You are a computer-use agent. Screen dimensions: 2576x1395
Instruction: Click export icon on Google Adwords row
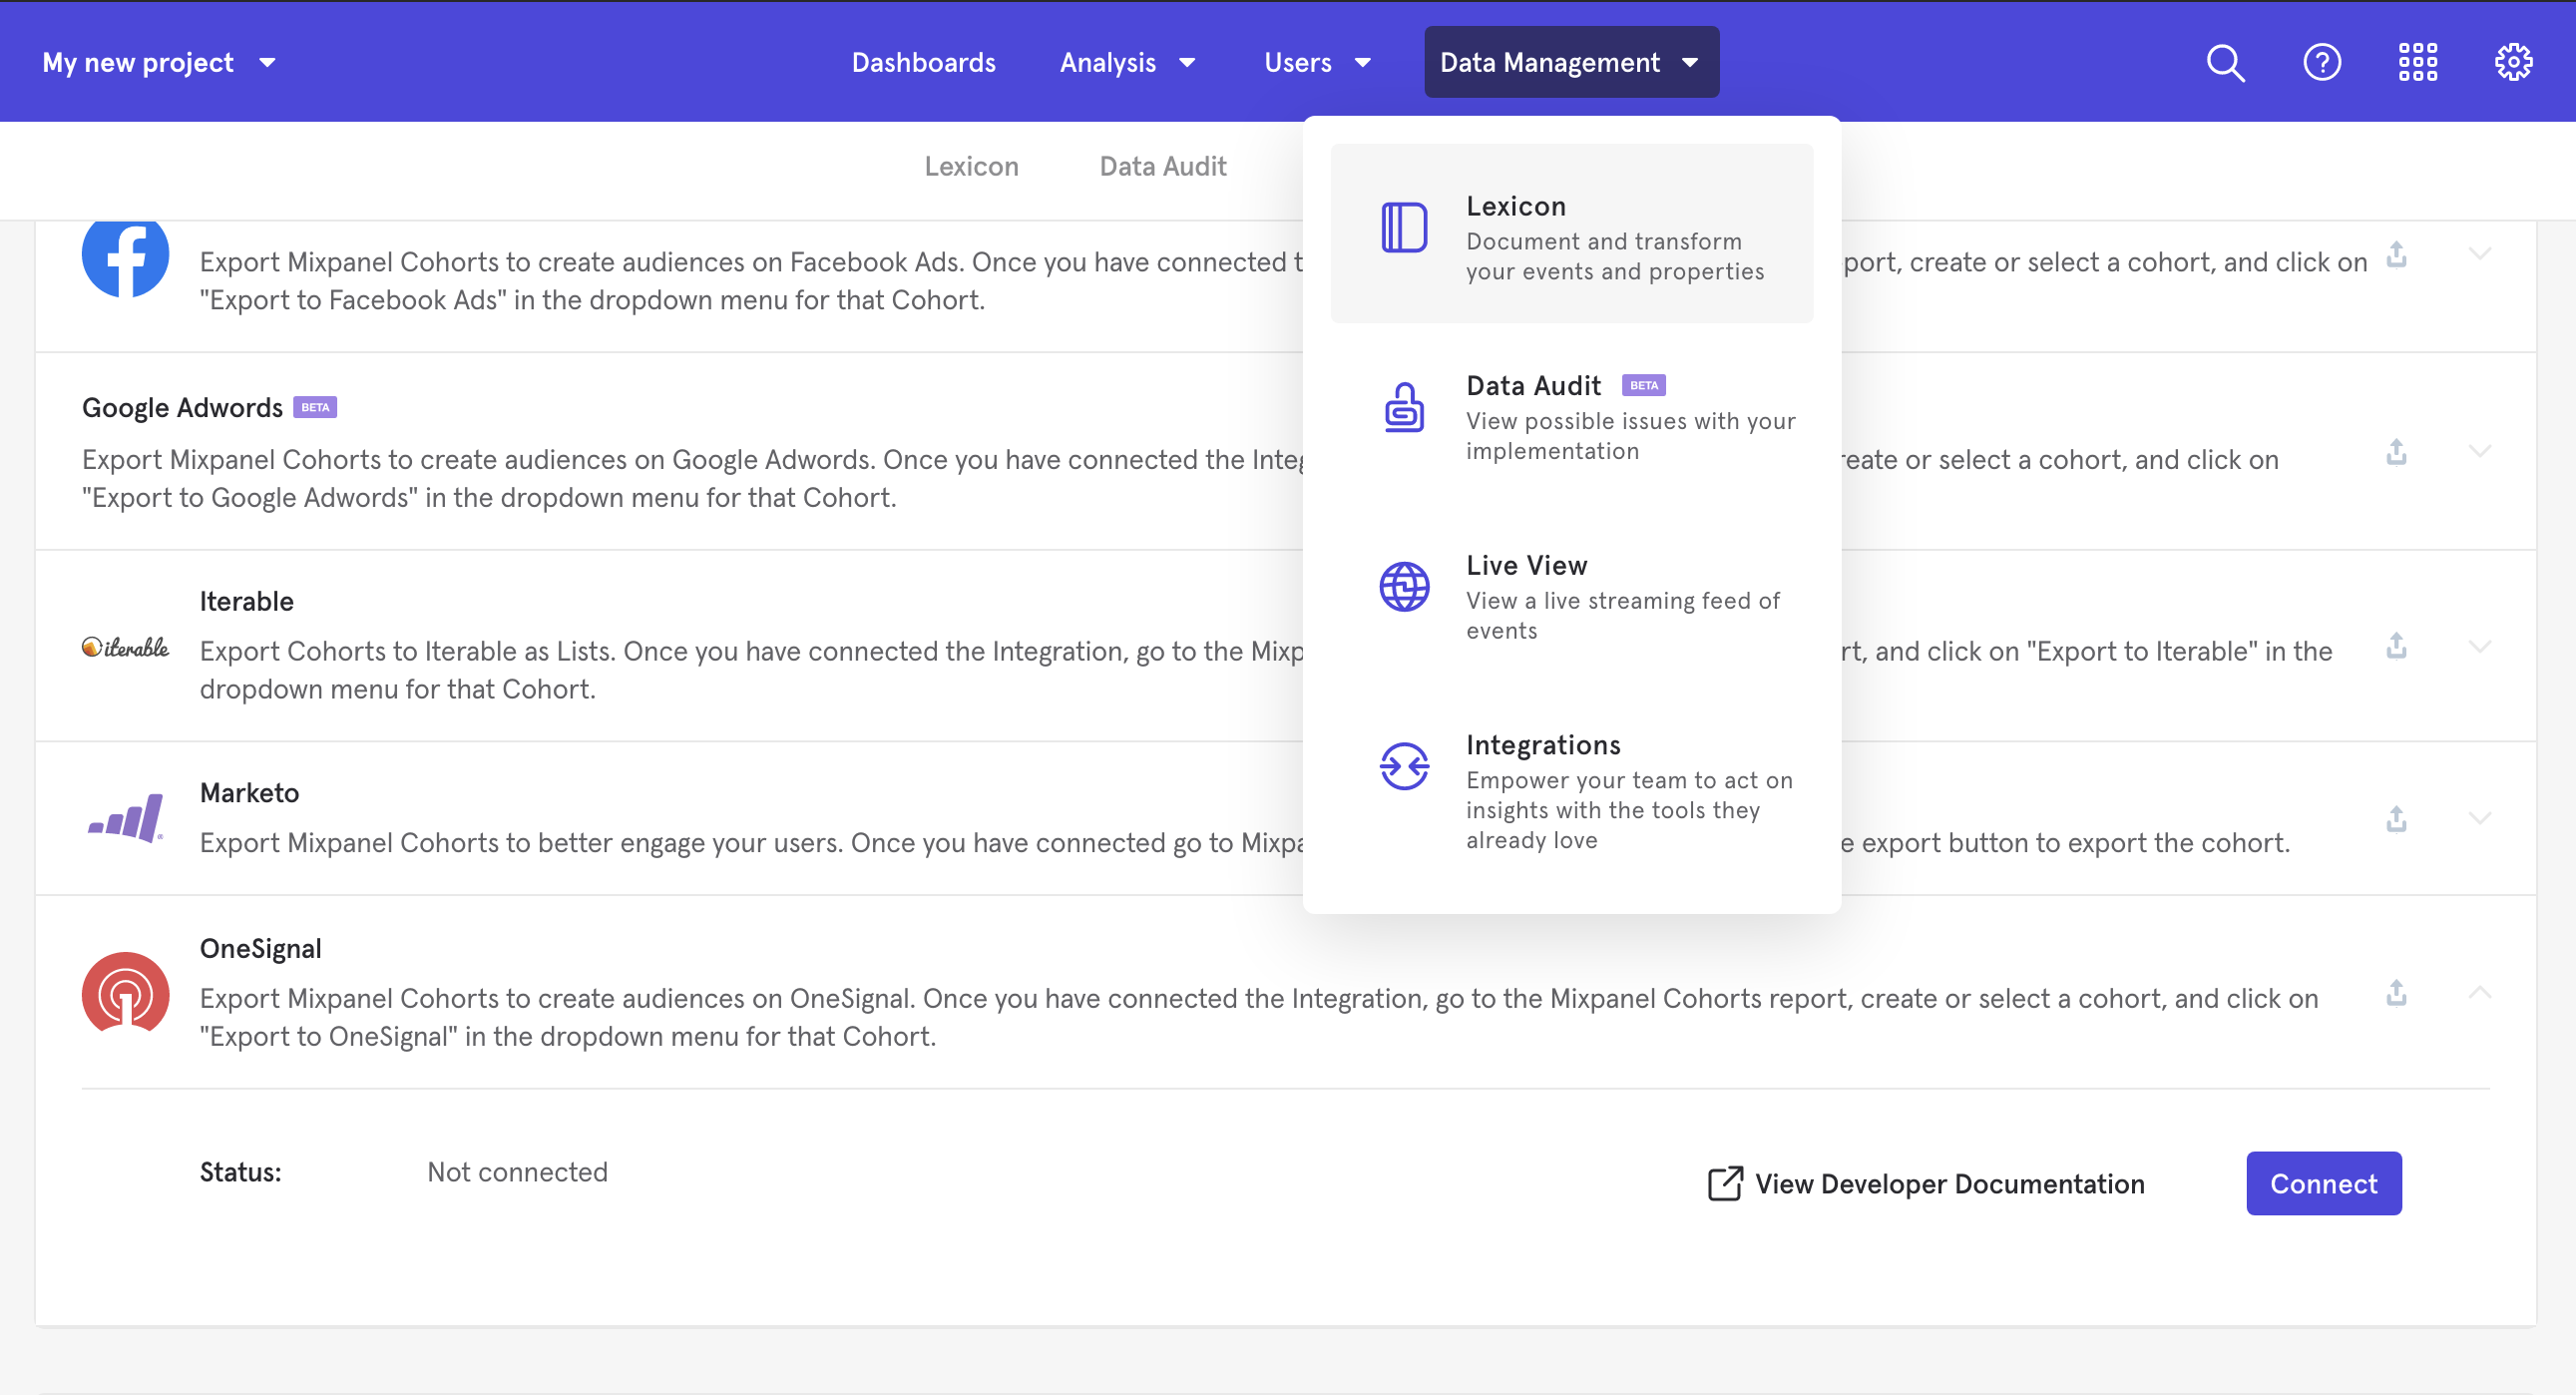coord(2396,451)
